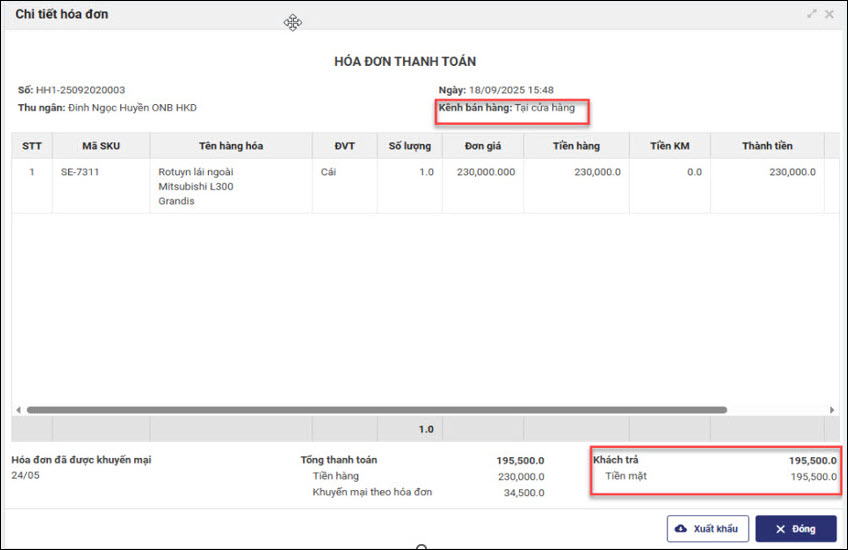Select the Số lượng column header
Image resolution: width=848 pixels, height=550 pixels.
pos(410,146)
